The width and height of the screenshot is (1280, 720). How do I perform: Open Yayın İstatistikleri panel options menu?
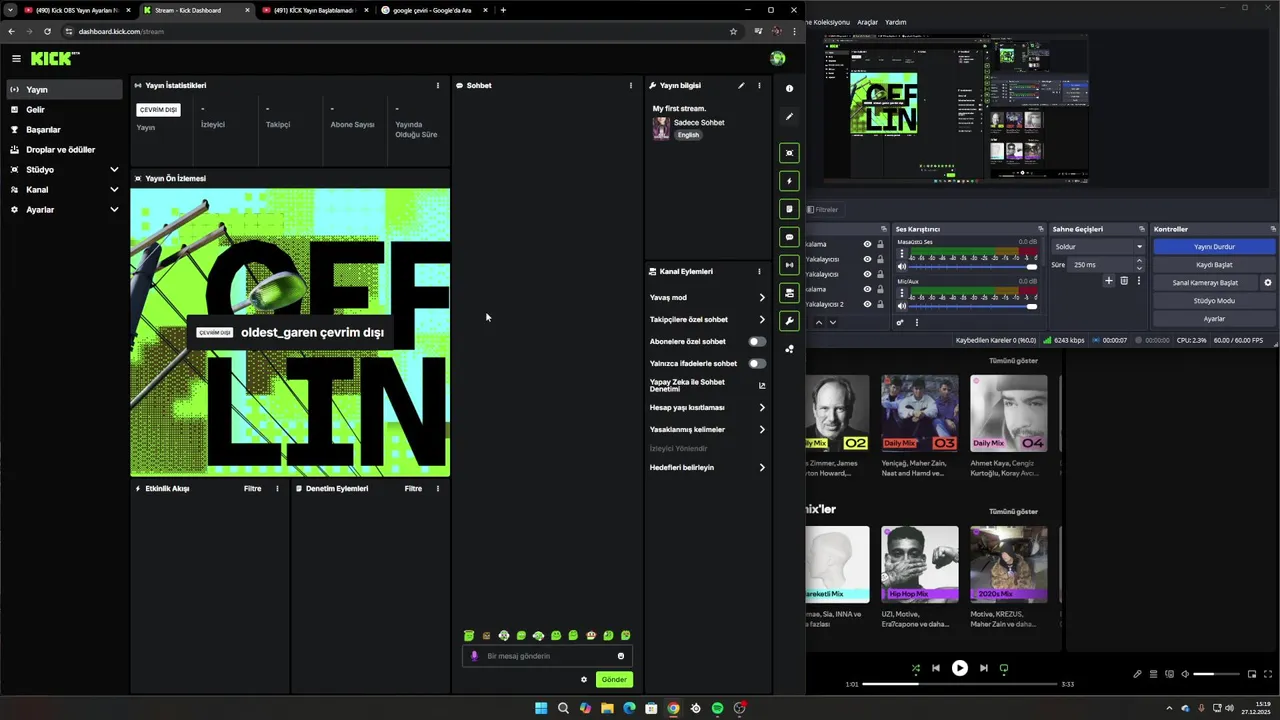pyautogui.click(x=437, y=86)
